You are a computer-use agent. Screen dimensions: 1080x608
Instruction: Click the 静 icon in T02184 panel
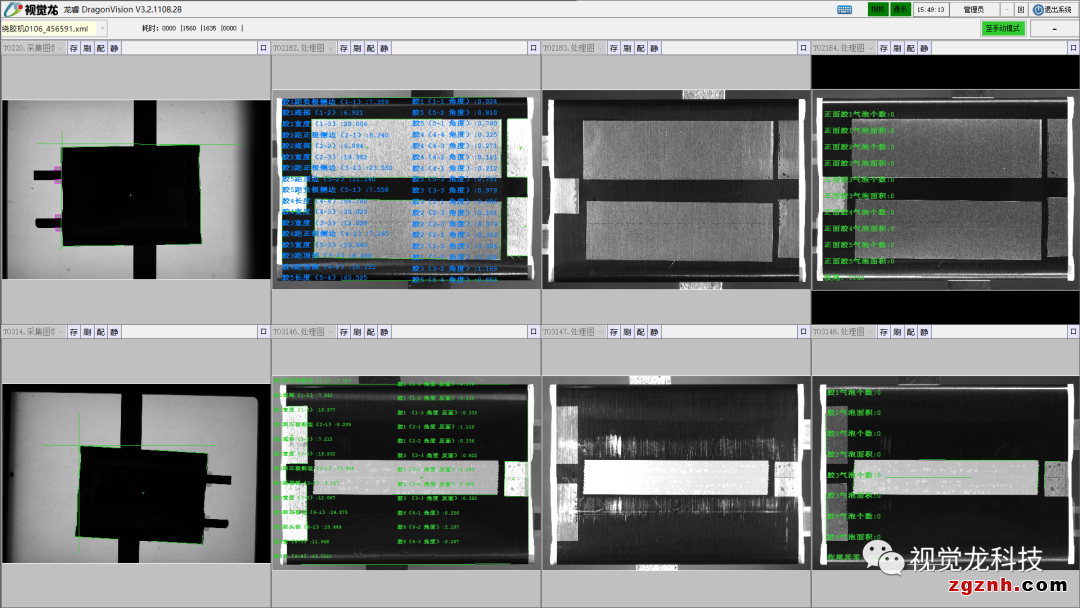tap(925, 48)
